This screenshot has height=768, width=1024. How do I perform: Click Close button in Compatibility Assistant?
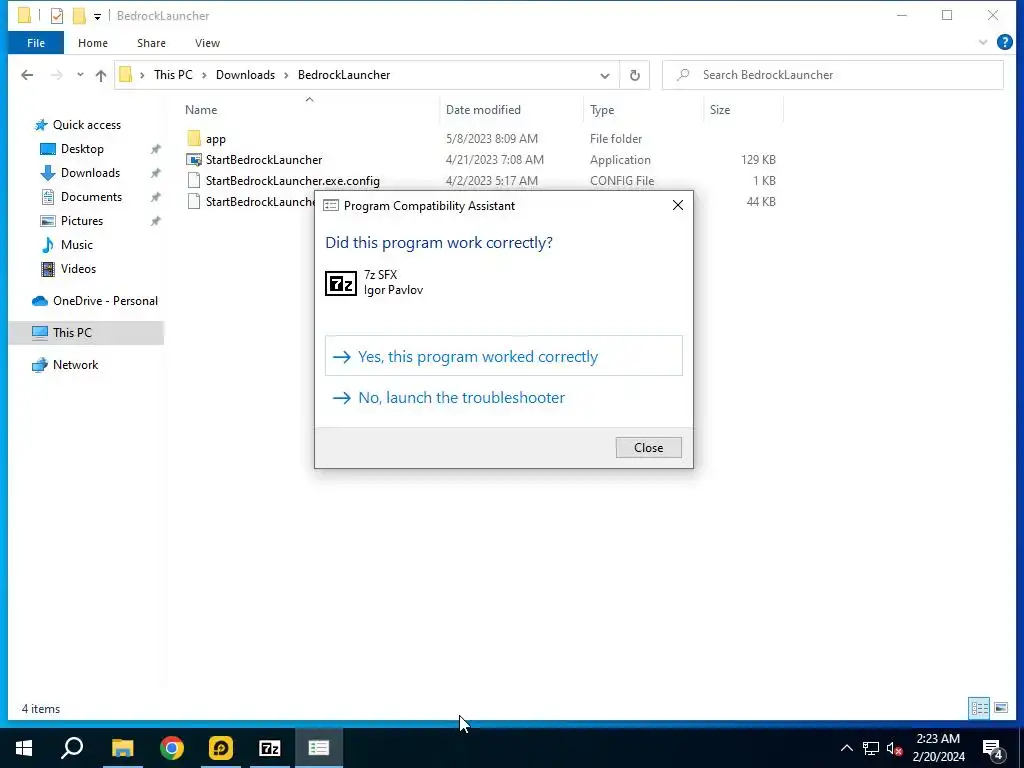tap(648, 447)
